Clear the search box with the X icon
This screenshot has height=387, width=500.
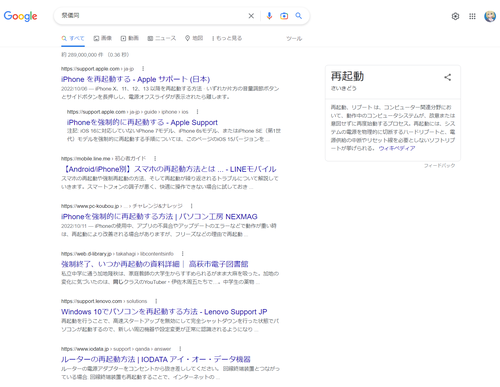tap(251, 16)
